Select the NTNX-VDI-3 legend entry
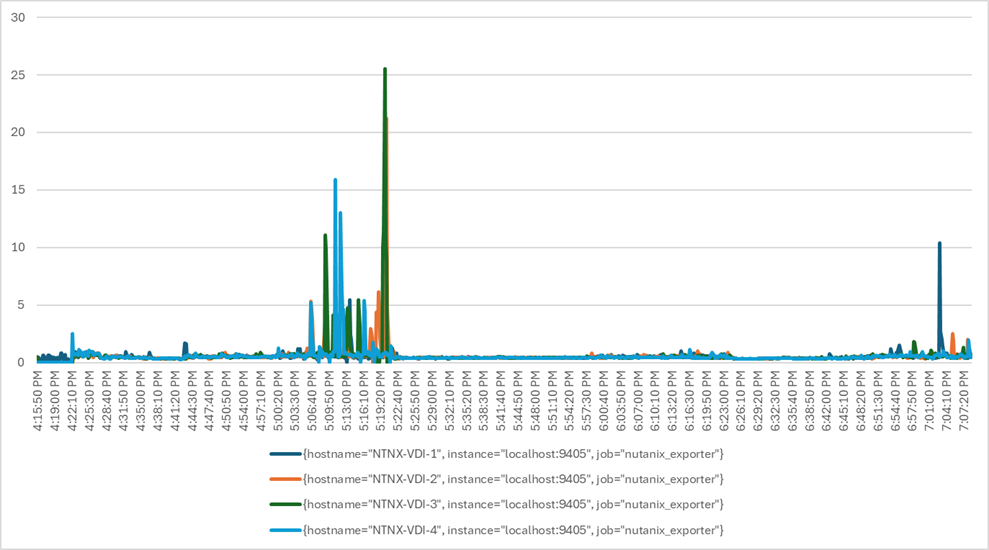This screenshot has width=989, height=550. [x=496, y=505]
